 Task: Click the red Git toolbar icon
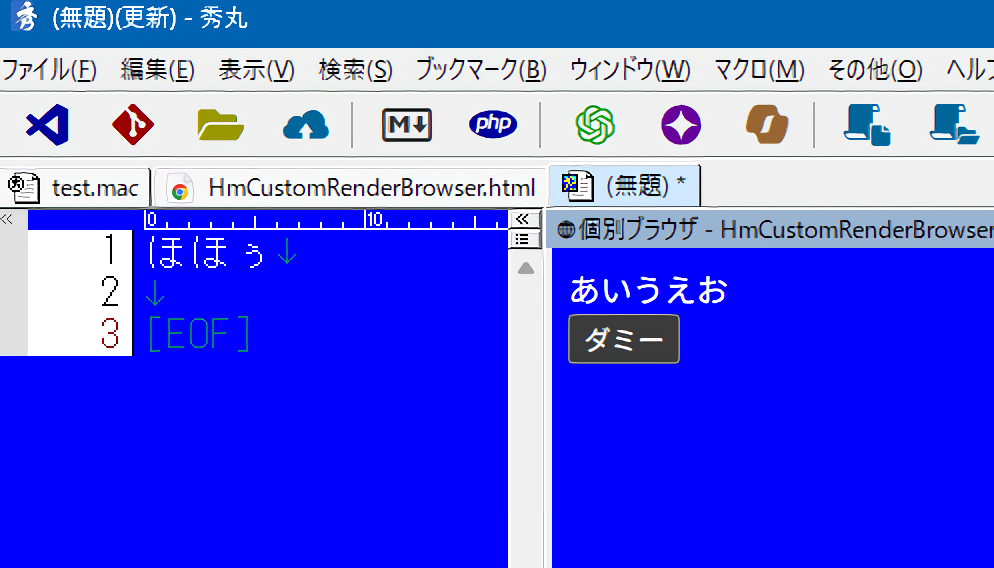click(x=133, y=125)
